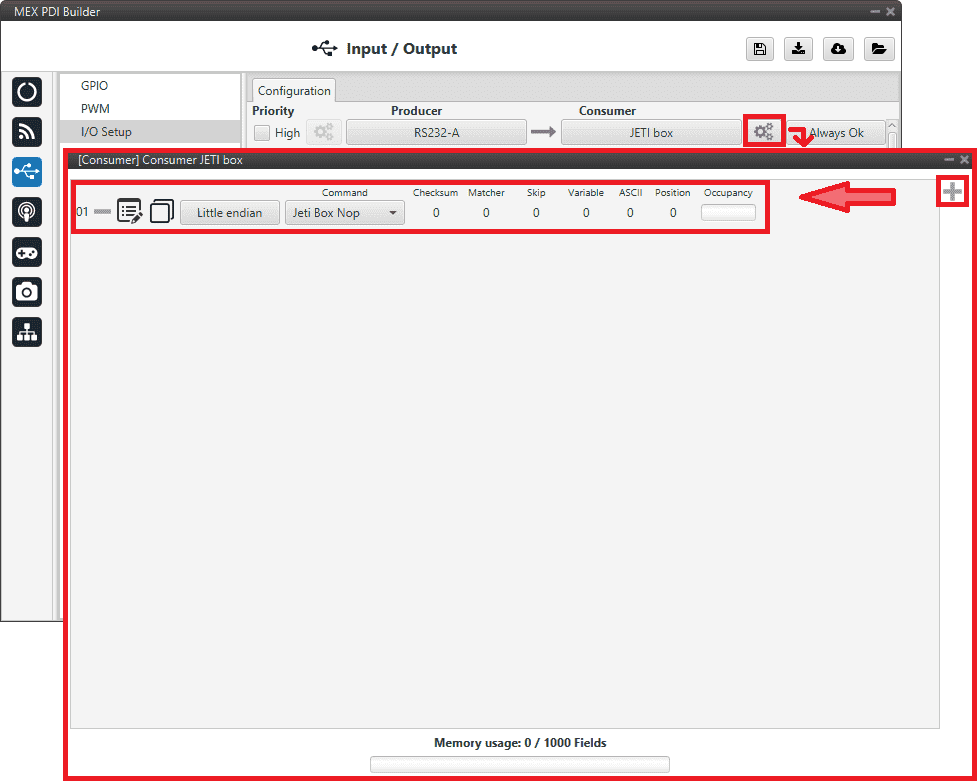Viewport: 977px width, 782px height.
Task: Add a new message with plus icon
Action: (x=951, y=191)
